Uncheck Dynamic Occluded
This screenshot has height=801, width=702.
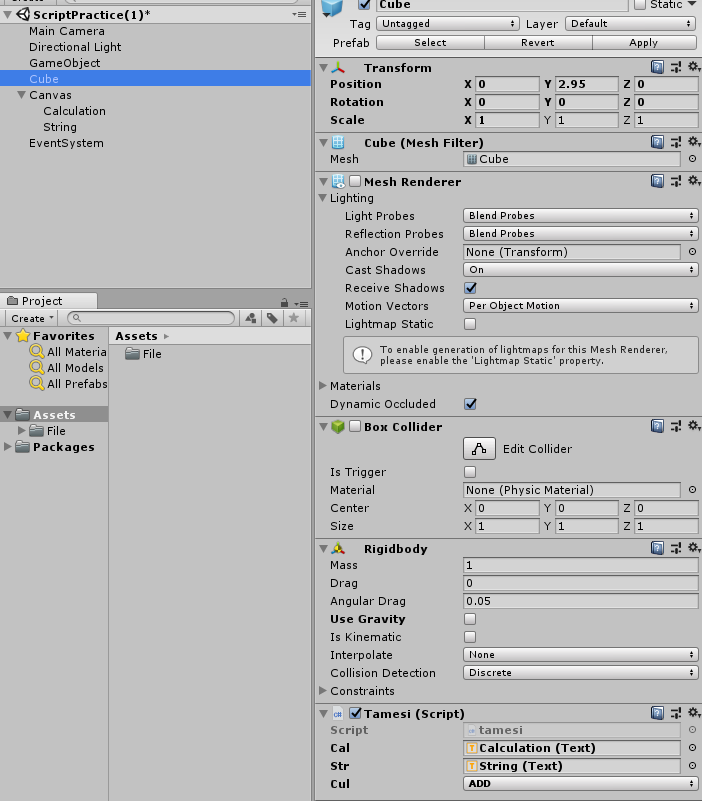tap(470, 404)
